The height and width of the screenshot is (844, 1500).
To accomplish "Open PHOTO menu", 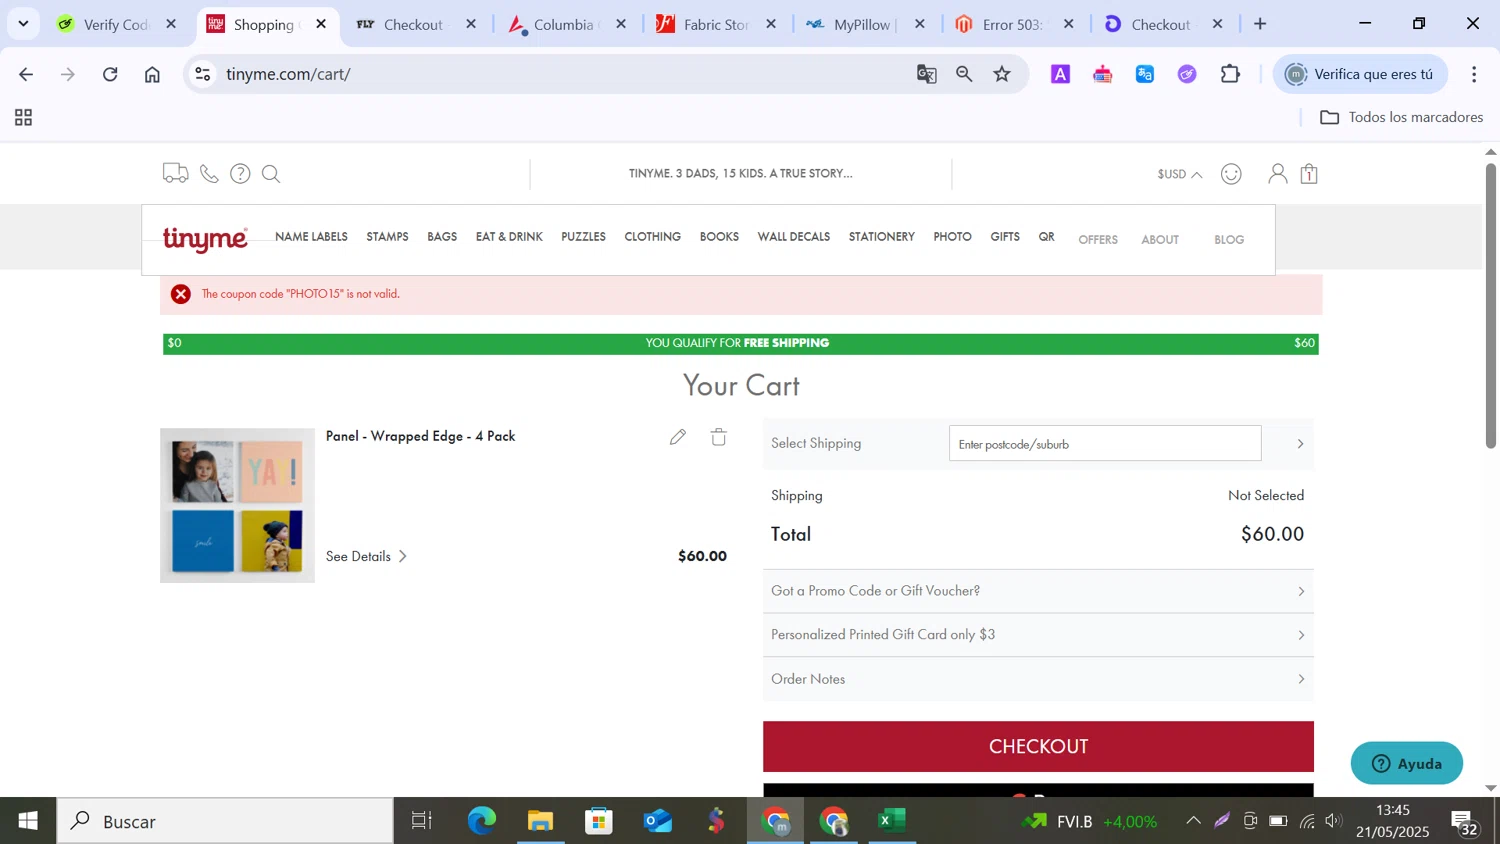I will [952, 237].
